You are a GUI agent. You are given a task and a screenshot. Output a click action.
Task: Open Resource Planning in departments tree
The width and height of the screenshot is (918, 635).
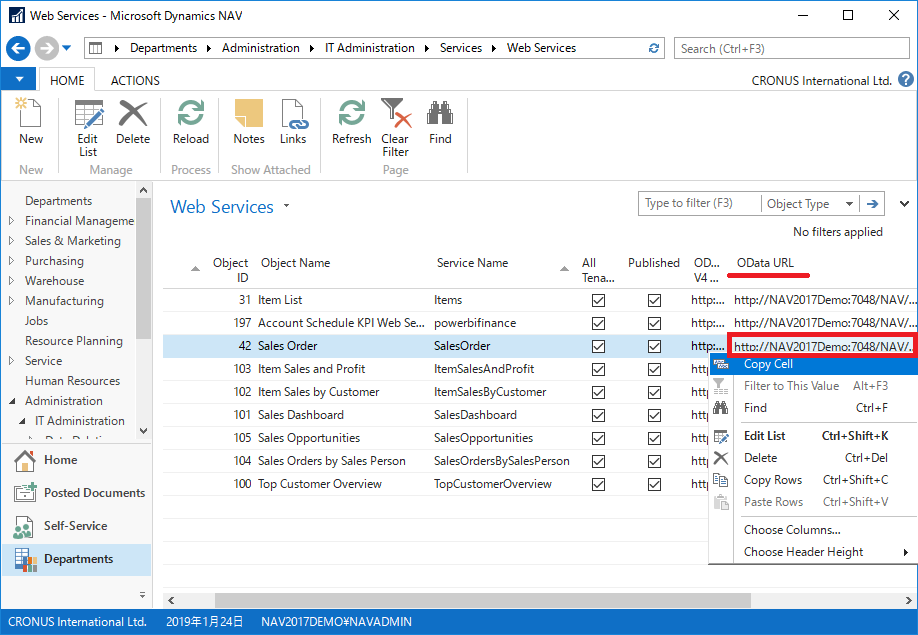(74, 341)
